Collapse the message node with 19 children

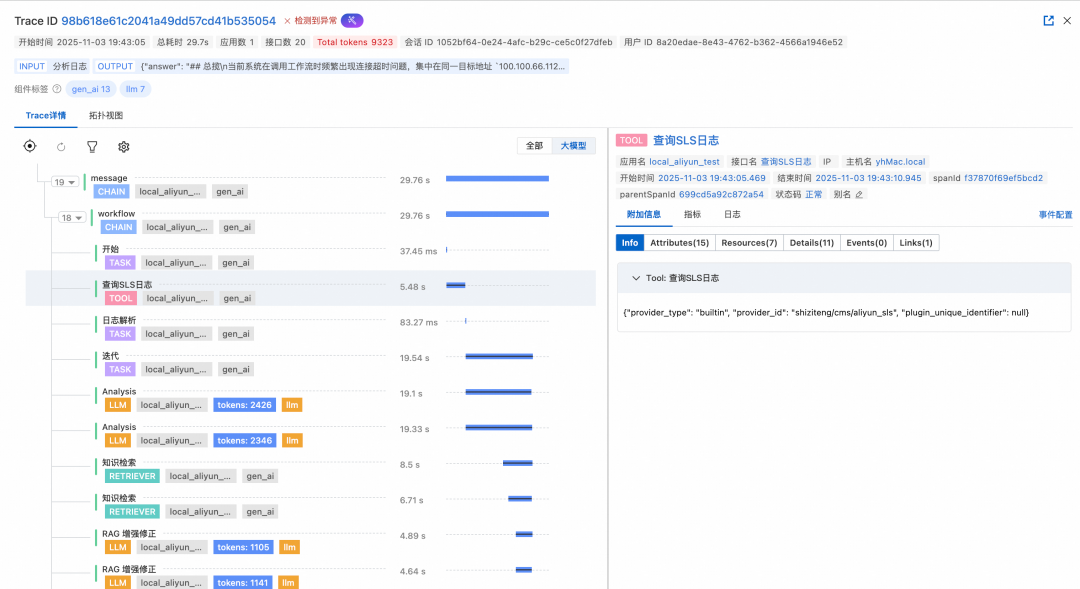[64, 183]
